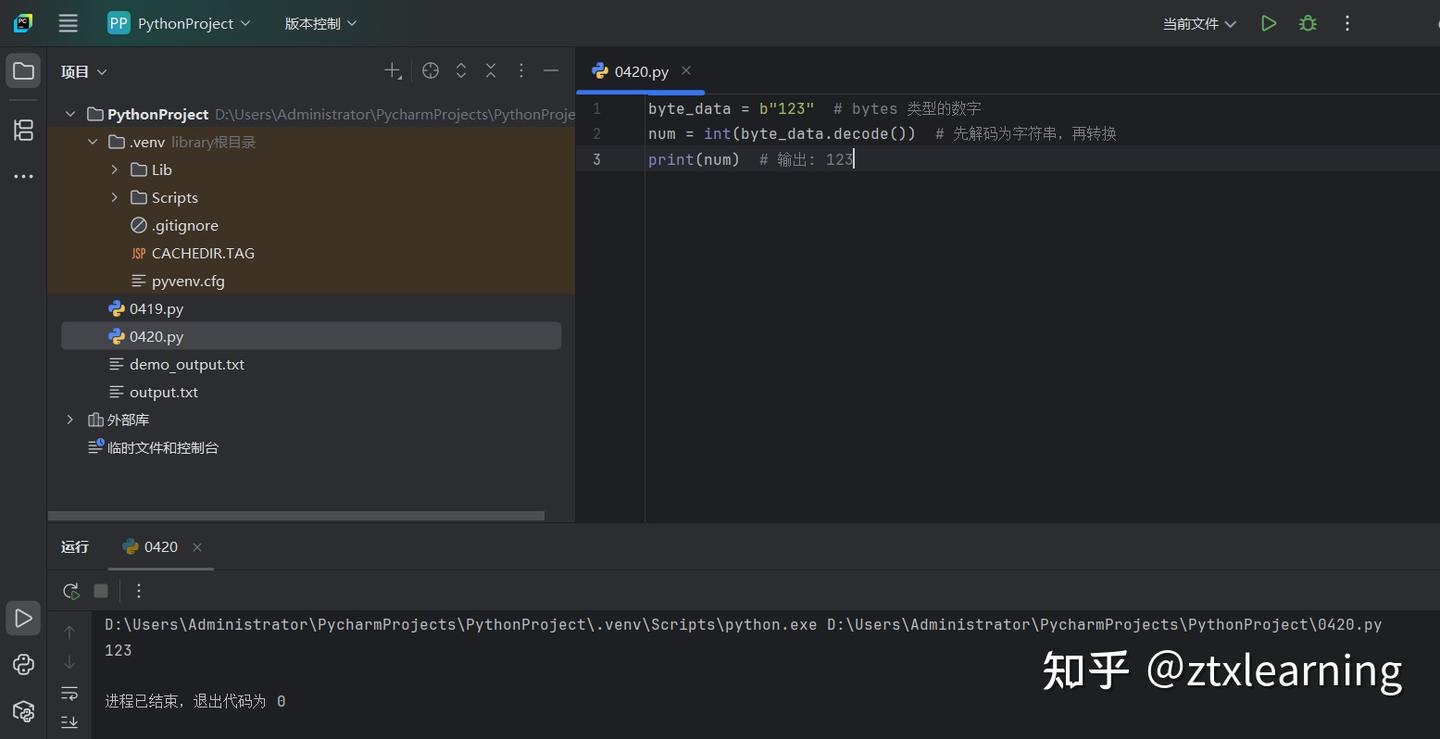The image size is (1440, 739).
Task: Open the PythonProject dropdown
Action: coord(180,23)
